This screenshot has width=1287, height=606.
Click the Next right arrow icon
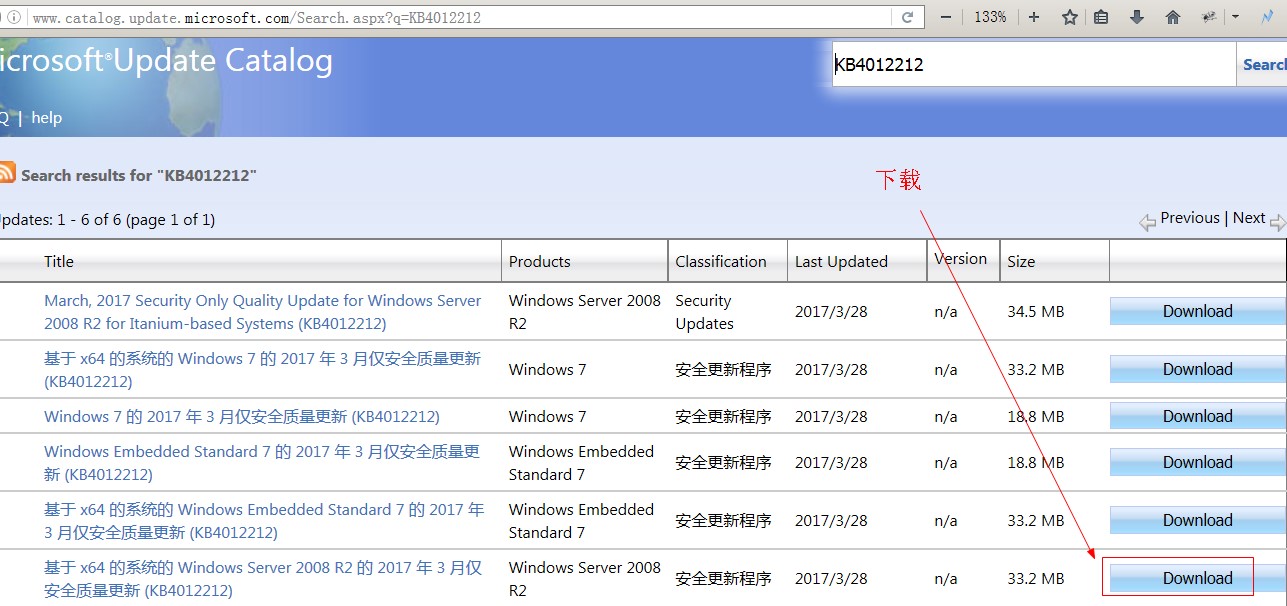click(1277, 223)
